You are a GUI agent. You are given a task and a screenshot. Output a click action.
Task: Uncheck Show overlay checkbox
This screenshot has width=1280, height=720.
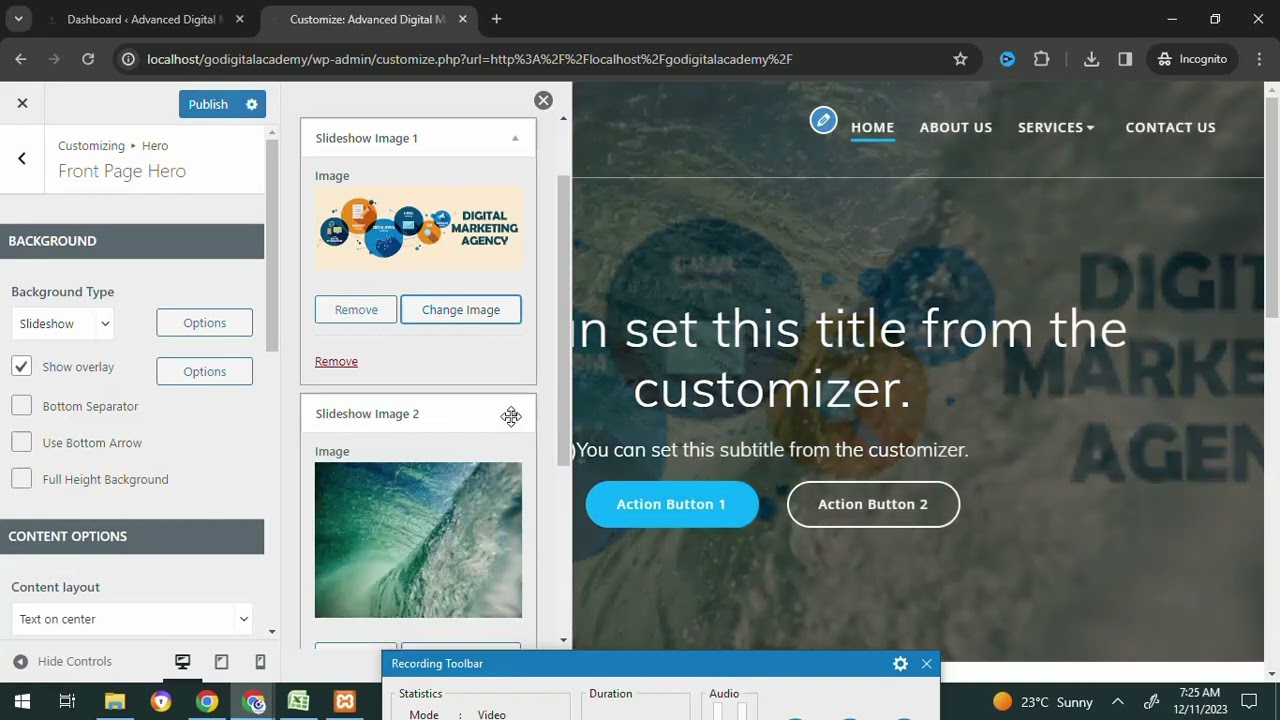pyautogui.click(x=22, y=367)
